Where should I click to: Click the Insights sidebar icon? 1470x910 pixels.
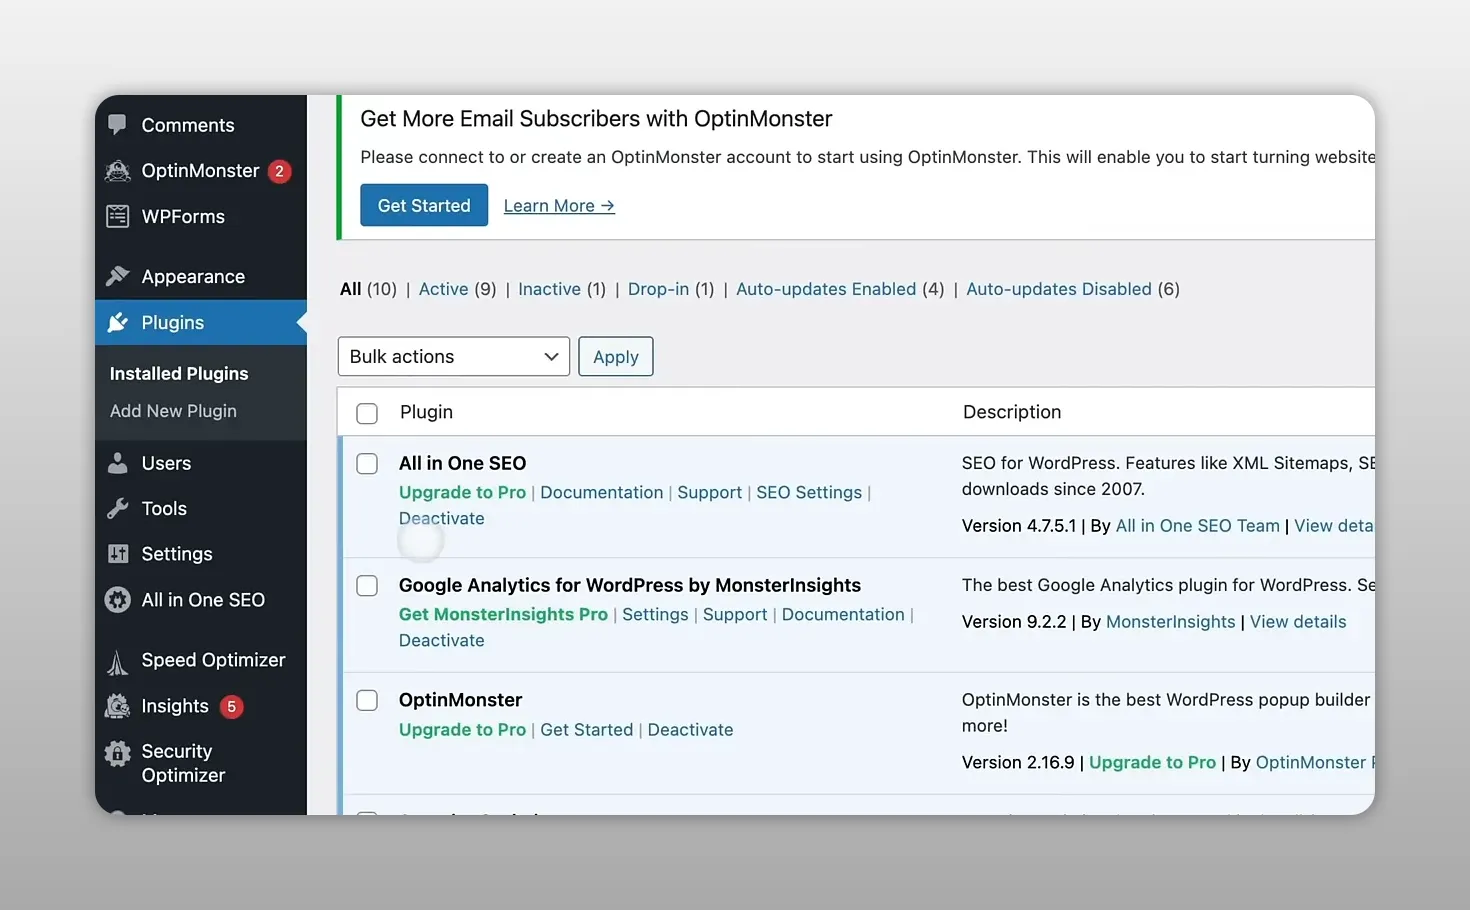[x=117, y=706]
